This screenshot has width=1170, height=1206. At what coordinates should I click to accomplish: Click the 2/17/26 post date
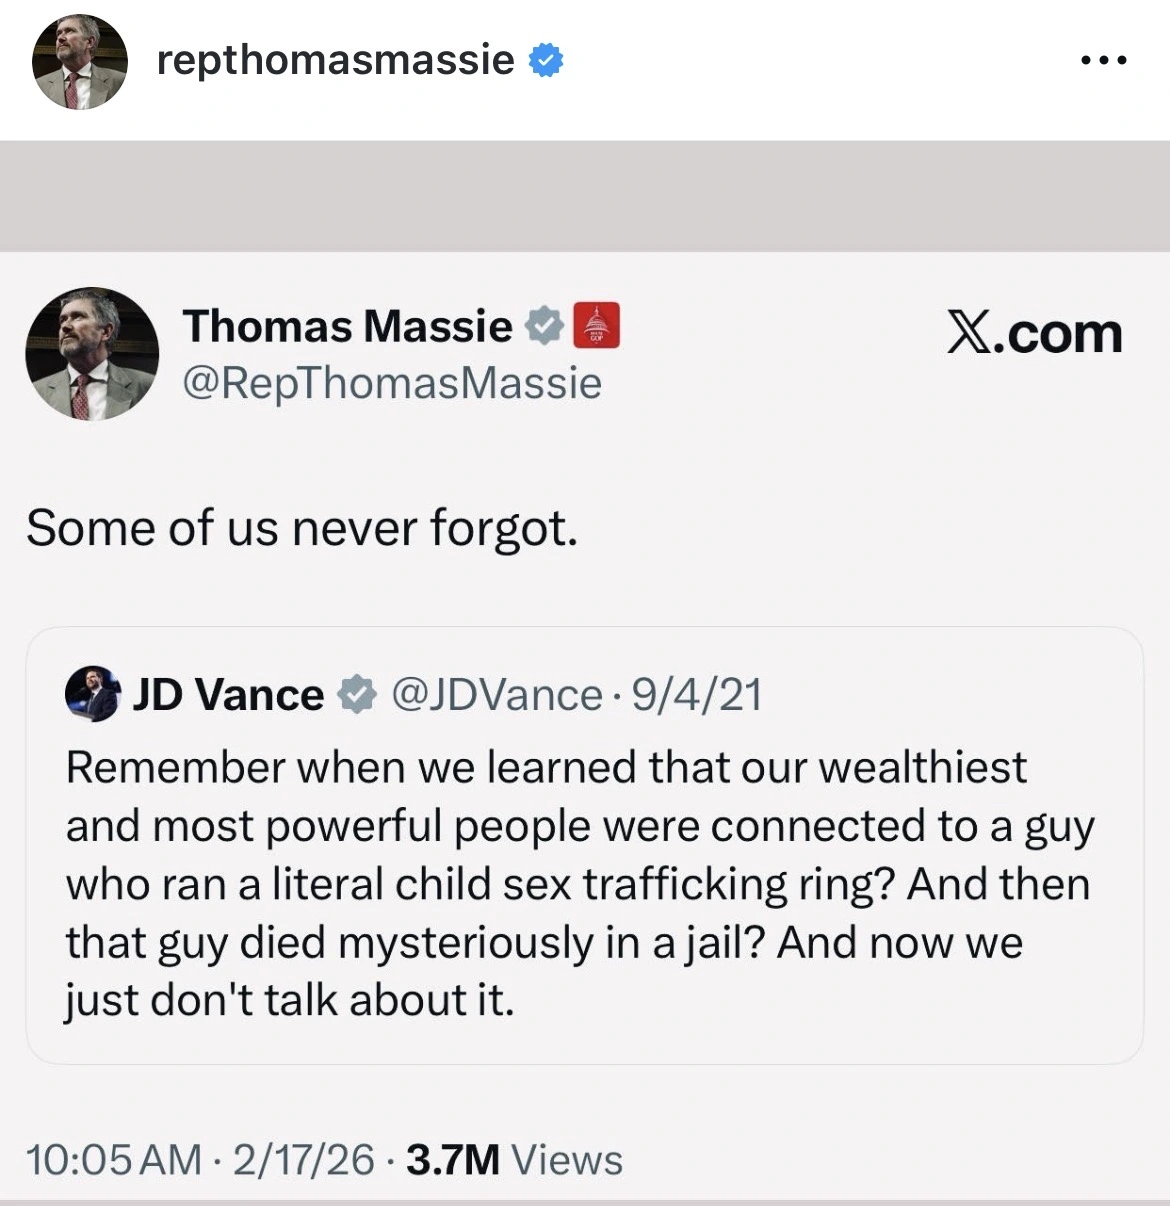point(303,1160)
